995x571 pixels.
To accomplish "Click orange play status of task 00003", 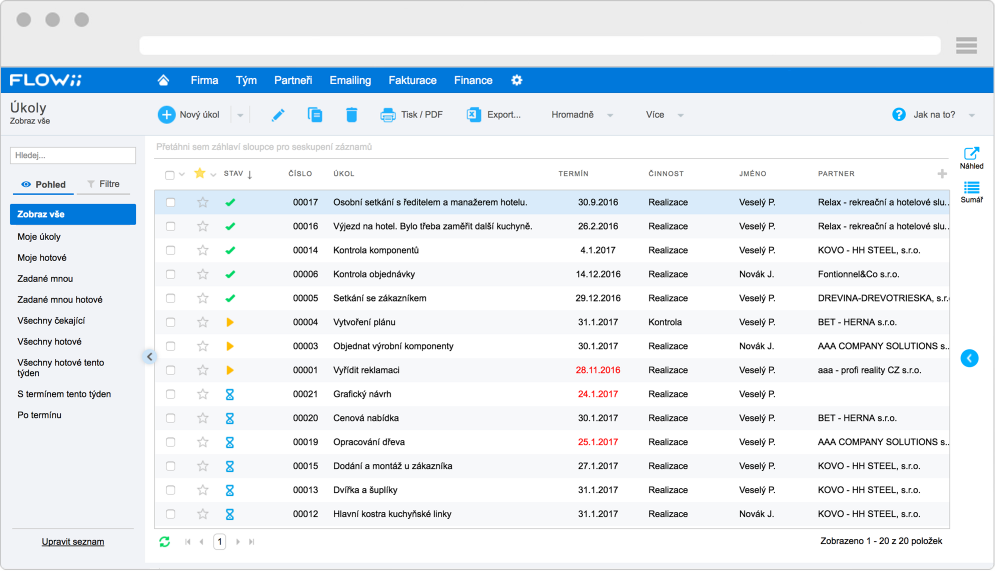I will point(230,346).
